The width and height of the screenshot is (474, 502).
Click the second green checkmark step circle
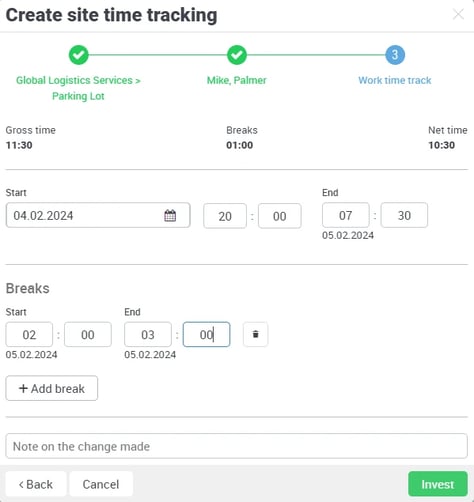point(237,55)
